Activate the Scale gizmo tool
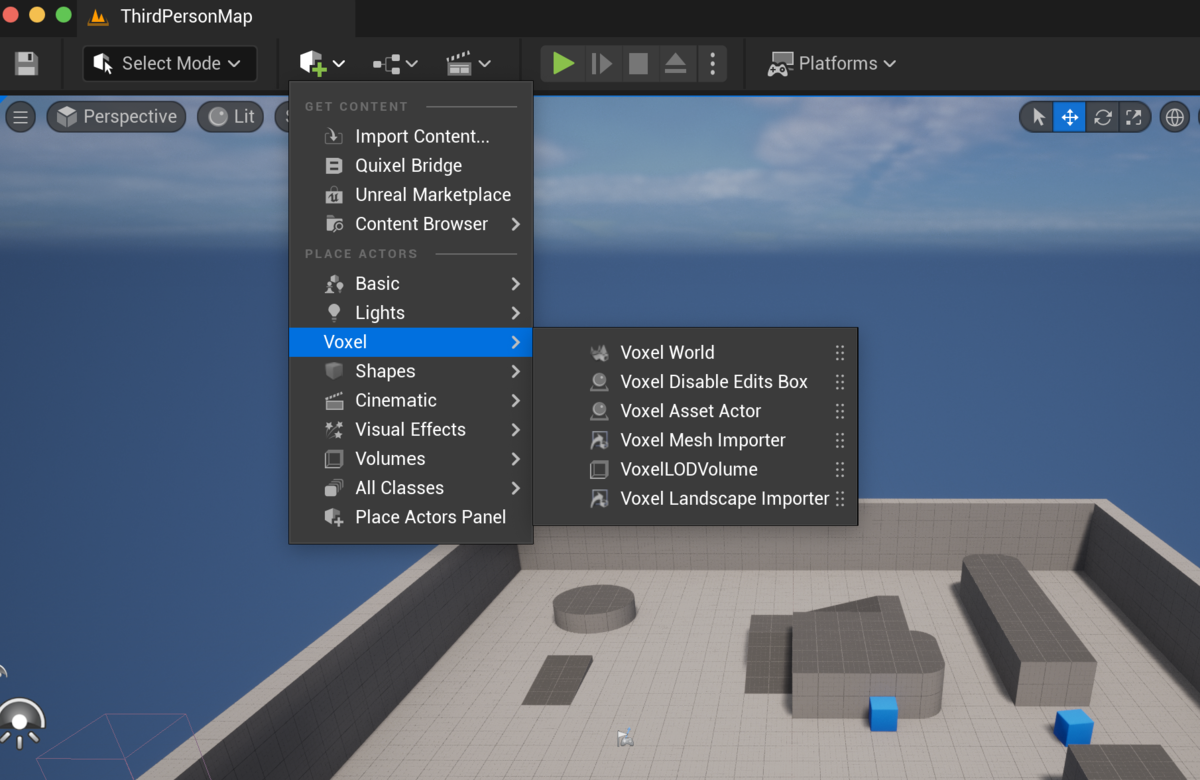 (x=1133, y=117)
